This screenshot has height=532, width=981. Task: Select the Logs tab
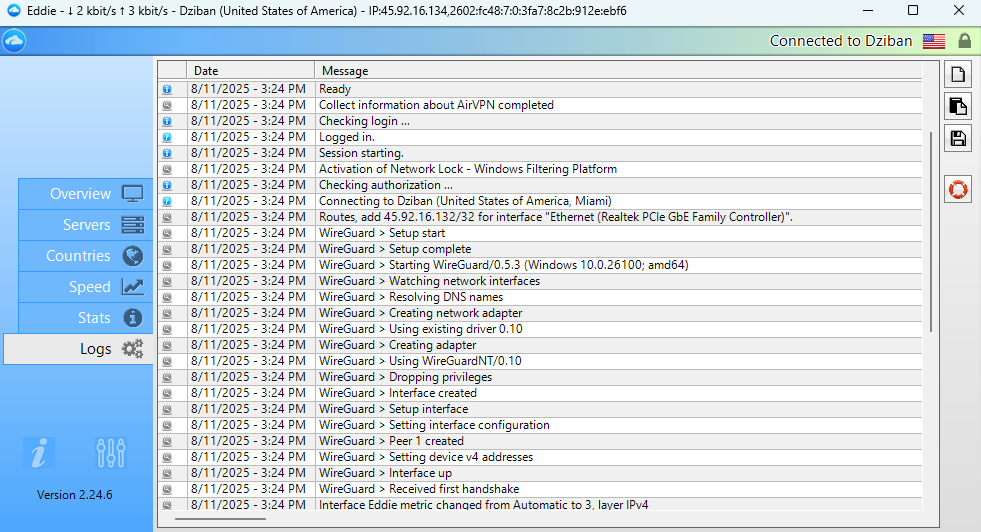coord(78,349)
